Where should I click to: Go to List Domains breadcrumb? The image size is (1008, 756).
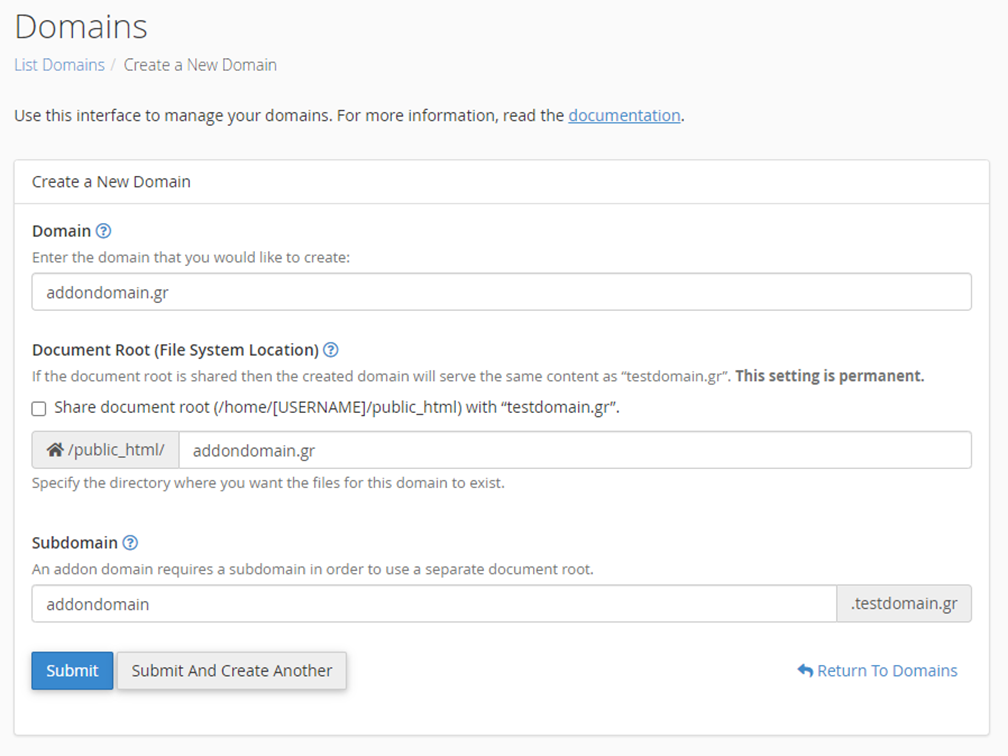(x=59, y=65)
